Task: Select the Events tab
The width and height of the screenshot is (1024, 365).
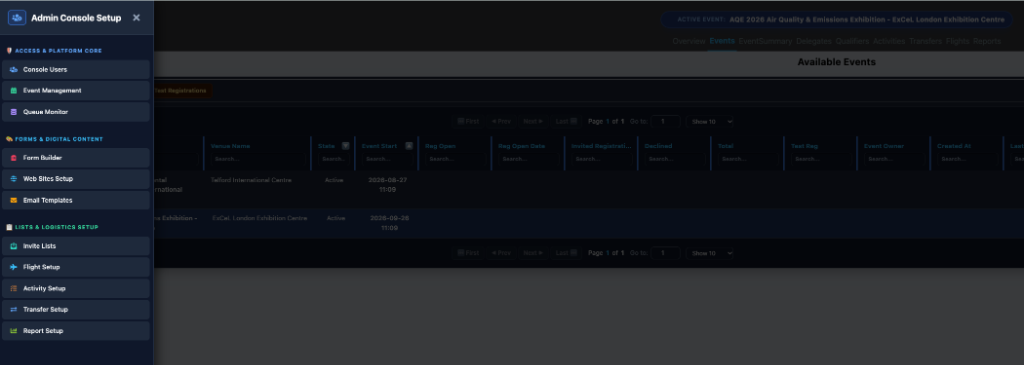Action: [722, 41]
